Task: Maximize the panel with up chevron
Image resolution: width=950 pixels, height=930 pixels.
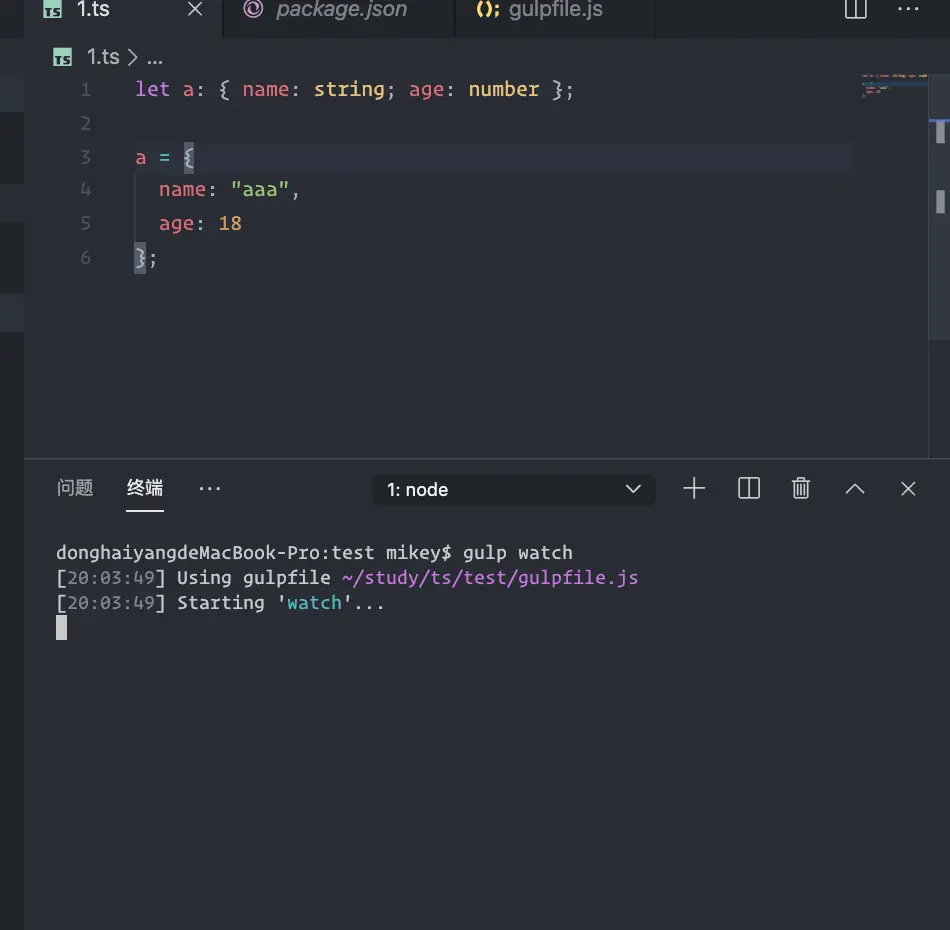Action: (855, 489)
